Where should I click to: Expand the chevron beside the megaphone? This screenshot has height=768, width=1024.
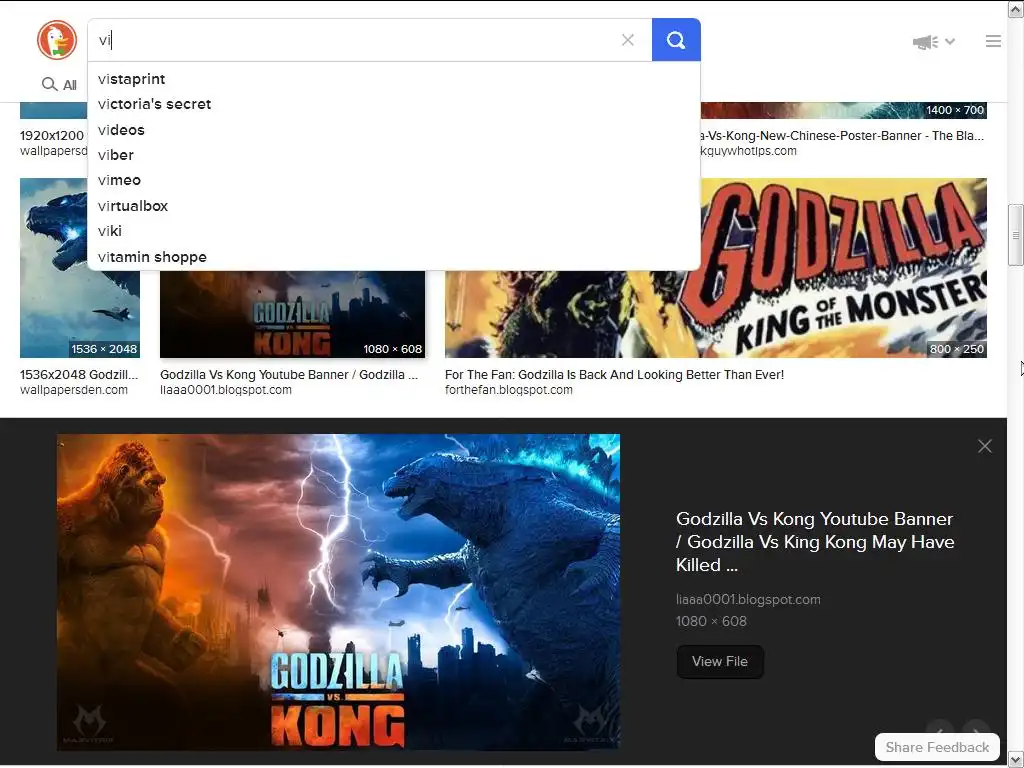click(x=950, y=41)
